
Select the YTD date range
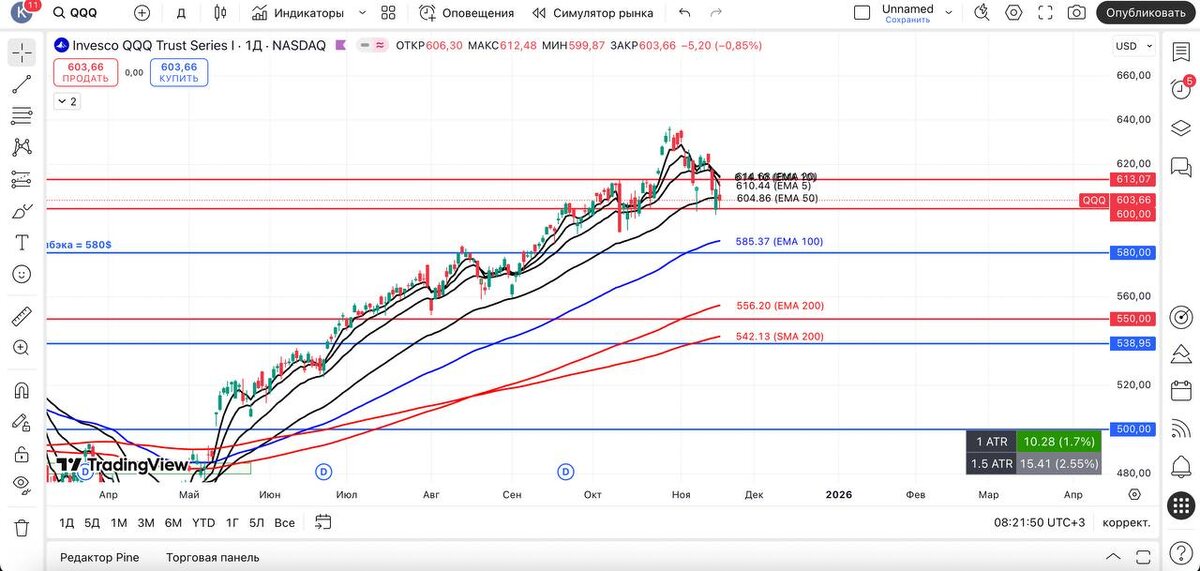coord(204,522)
